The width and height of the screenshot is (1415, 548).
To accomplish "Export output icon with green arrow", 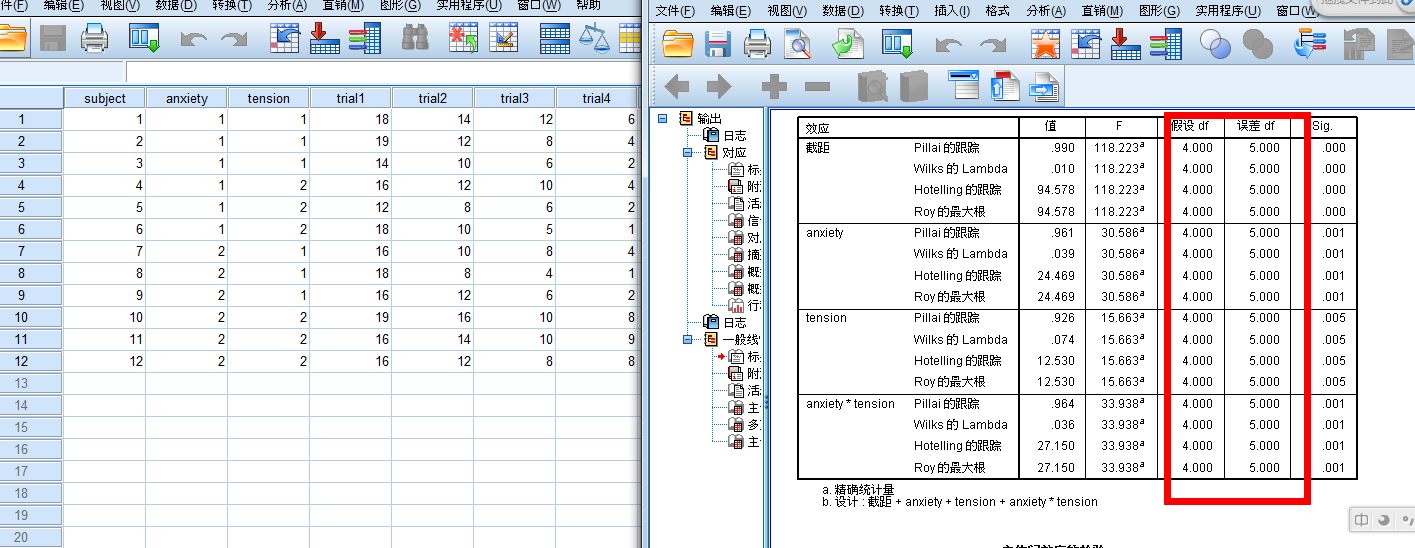I will click(848, 44).
